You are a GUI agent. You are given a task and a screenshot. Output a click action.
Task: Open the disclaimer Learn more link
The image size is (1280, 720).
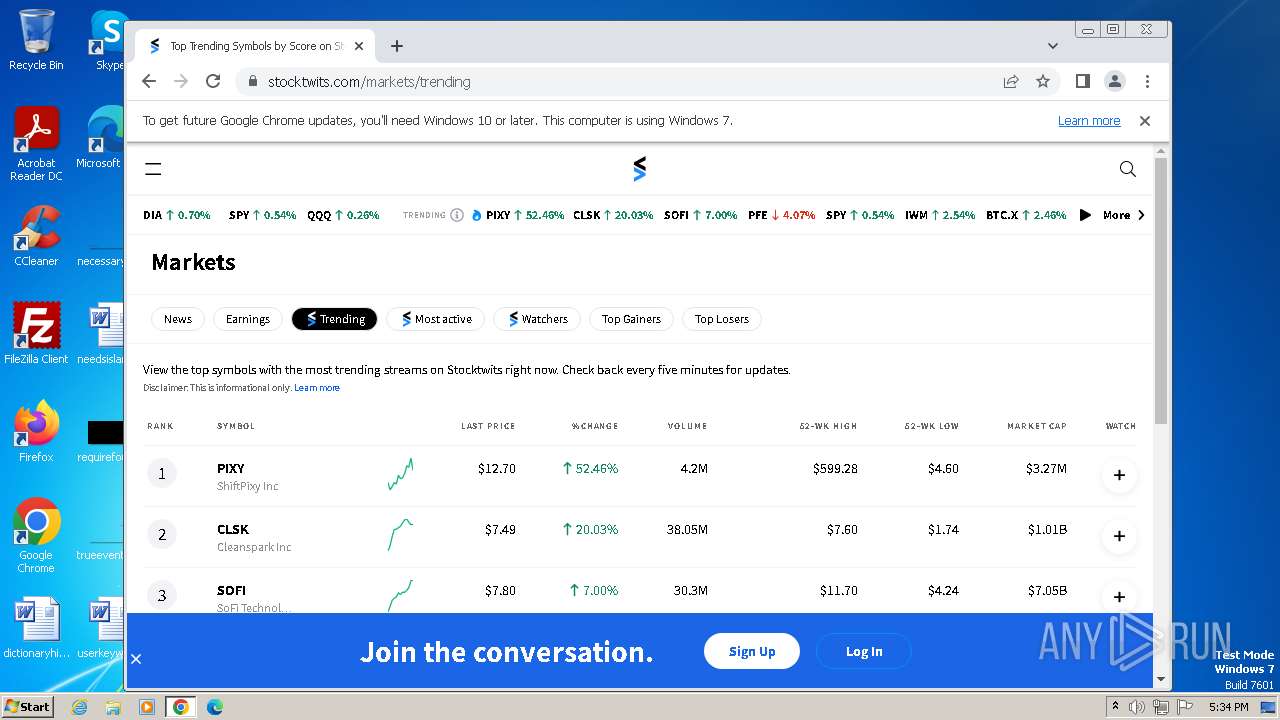[317, 388]
